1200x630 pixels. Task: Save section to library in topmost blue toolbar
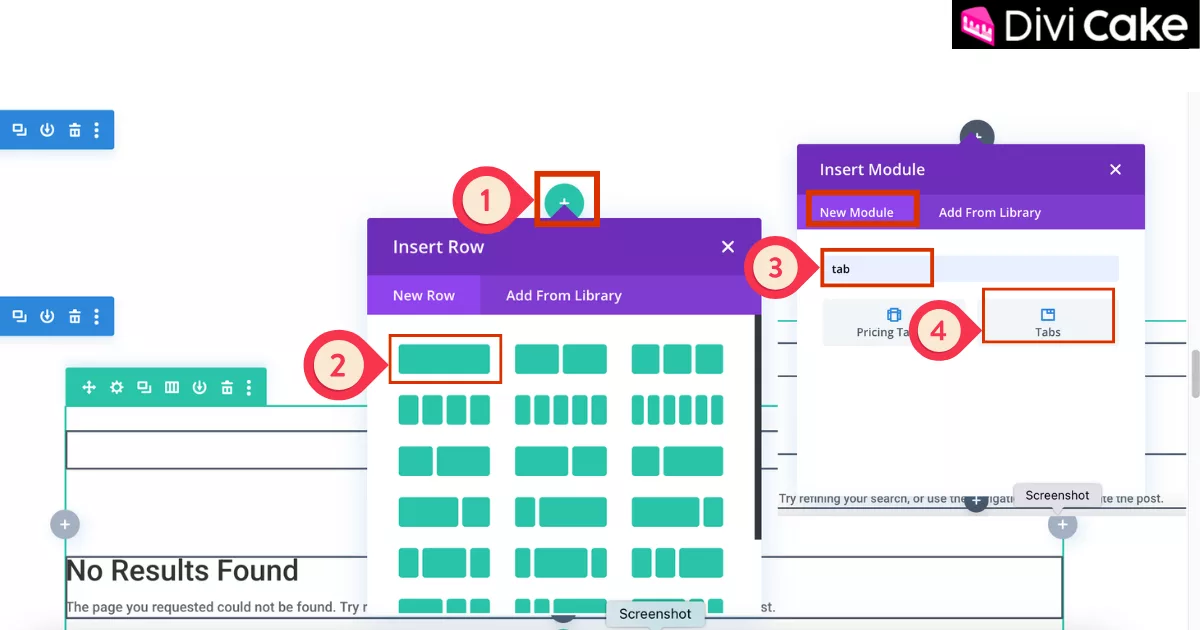(47, 130)
